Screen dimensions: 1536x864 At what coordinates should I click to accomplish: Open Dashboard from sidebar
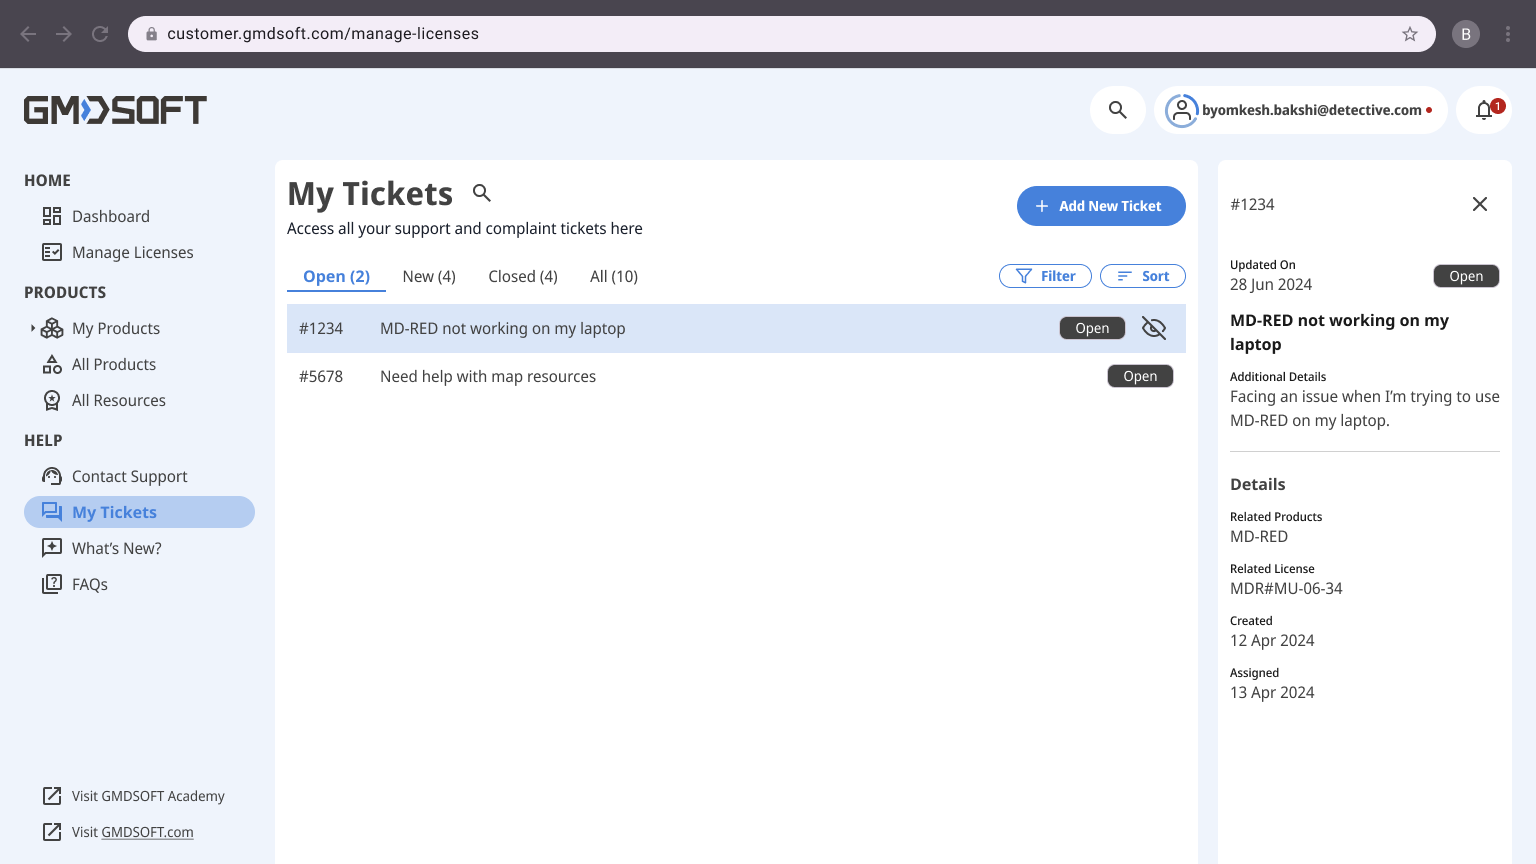tap(110, 216)
